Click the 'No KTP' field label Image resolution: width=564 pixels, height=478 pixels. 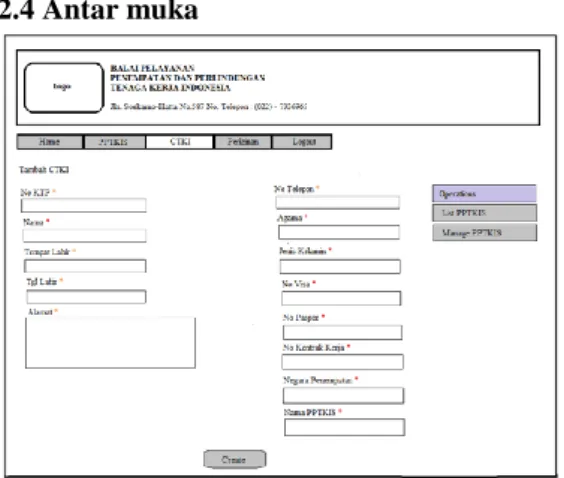click(x=35, y=193)
